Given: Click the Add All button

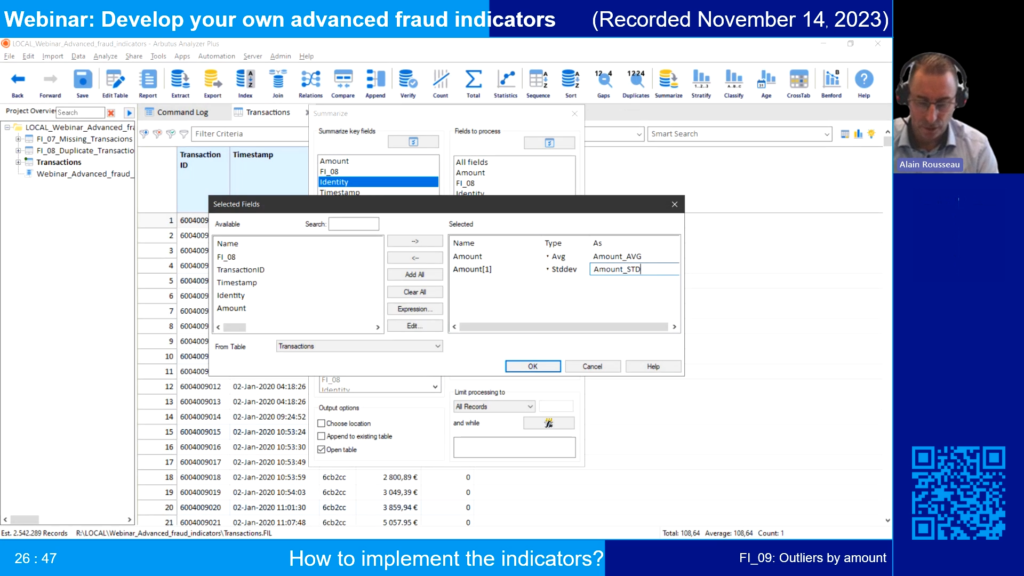Looking at the screenshot, I should point(415,275).
